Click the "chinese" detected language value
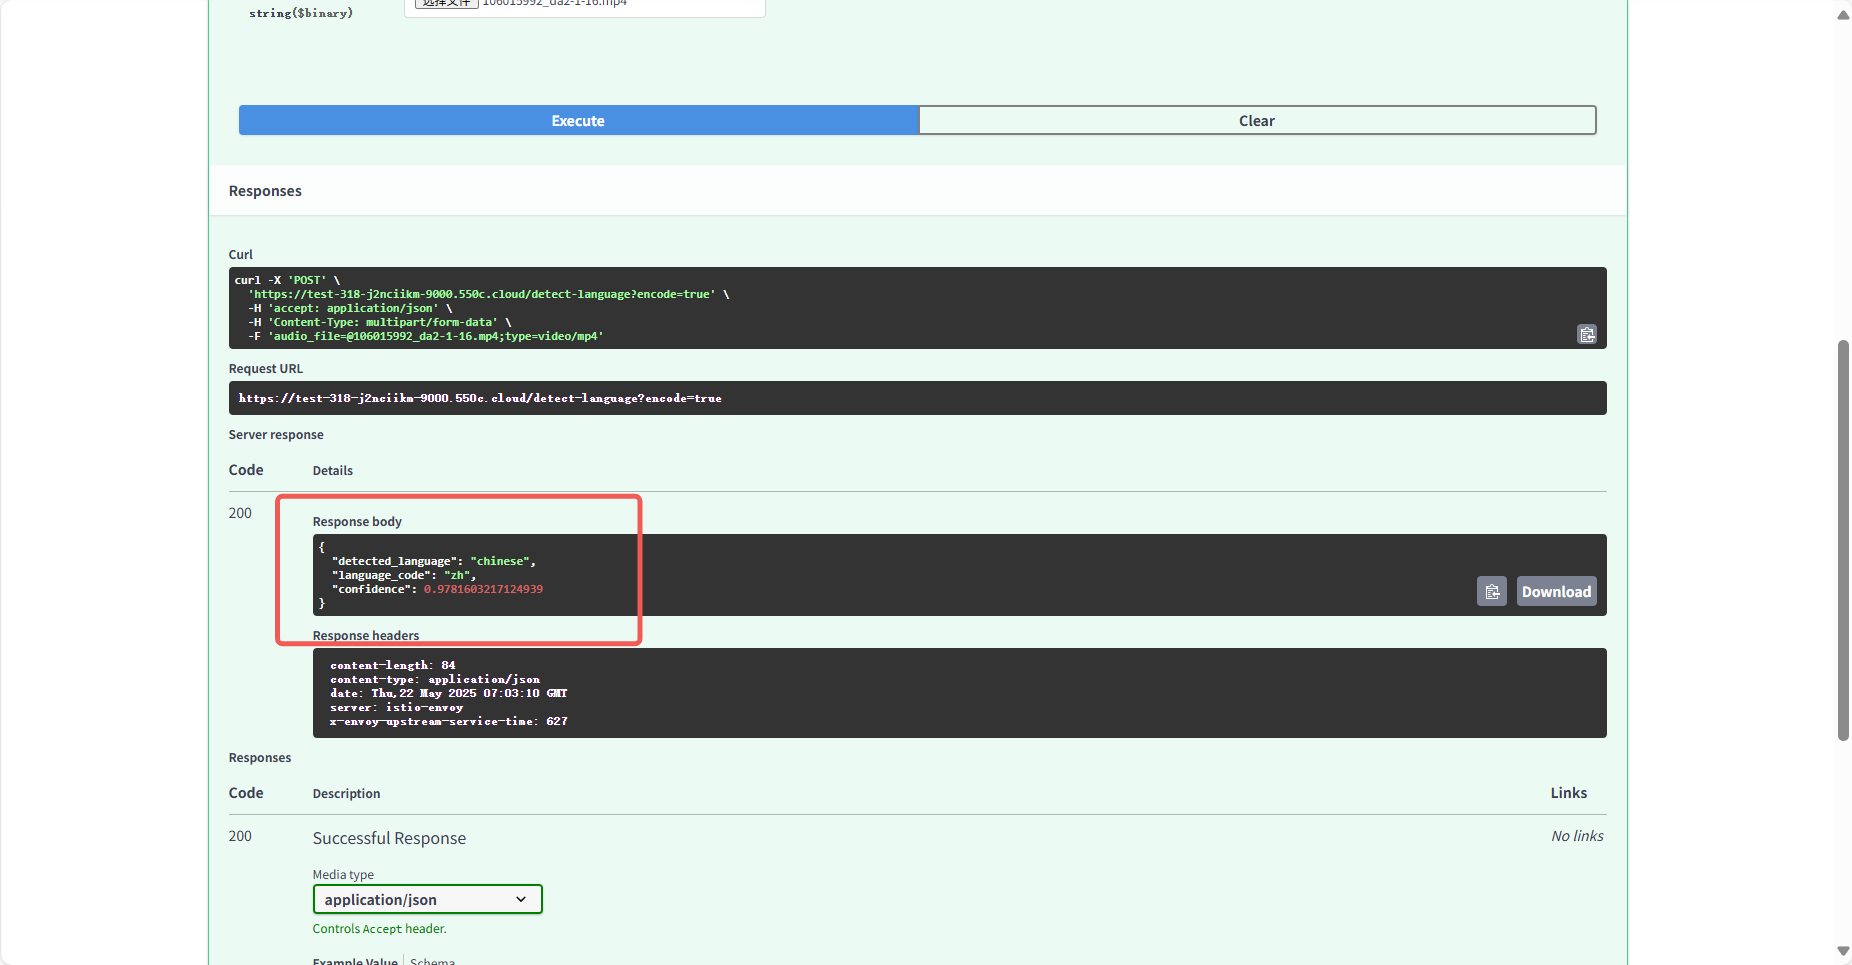1852x965 pixels. coord(500,561)
